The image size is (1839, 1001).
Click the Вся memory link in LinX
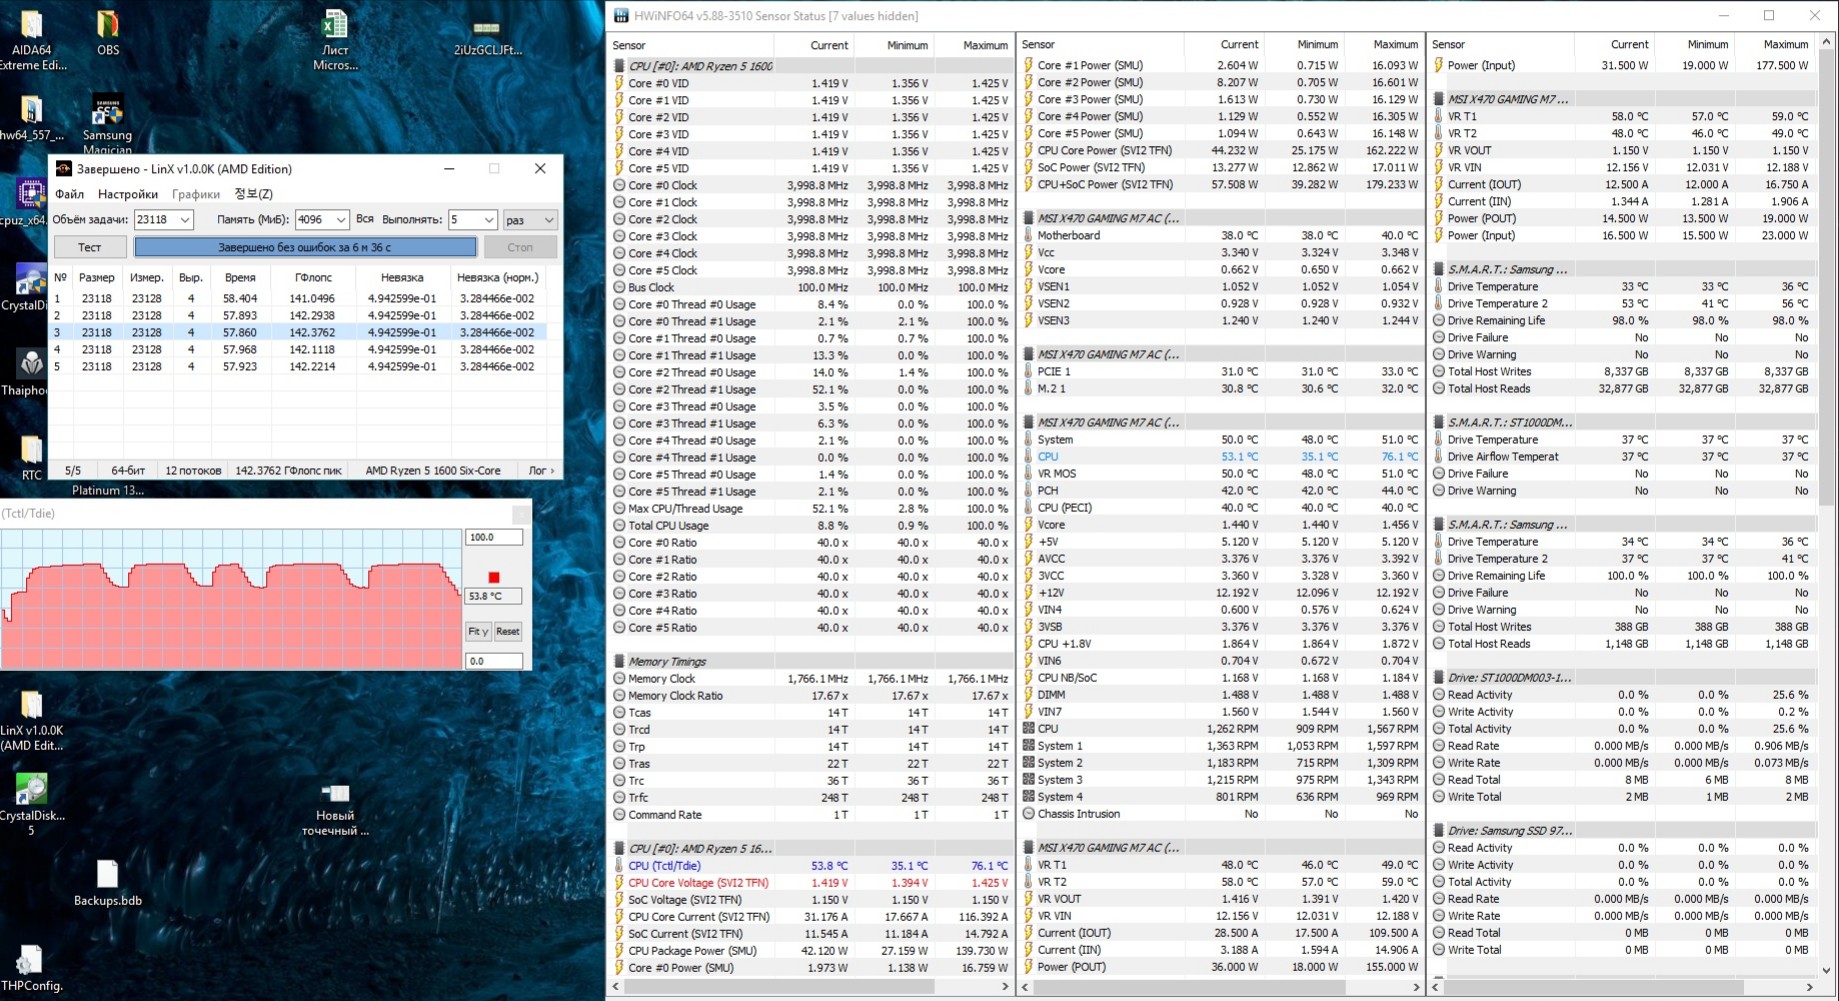(365, 219)
